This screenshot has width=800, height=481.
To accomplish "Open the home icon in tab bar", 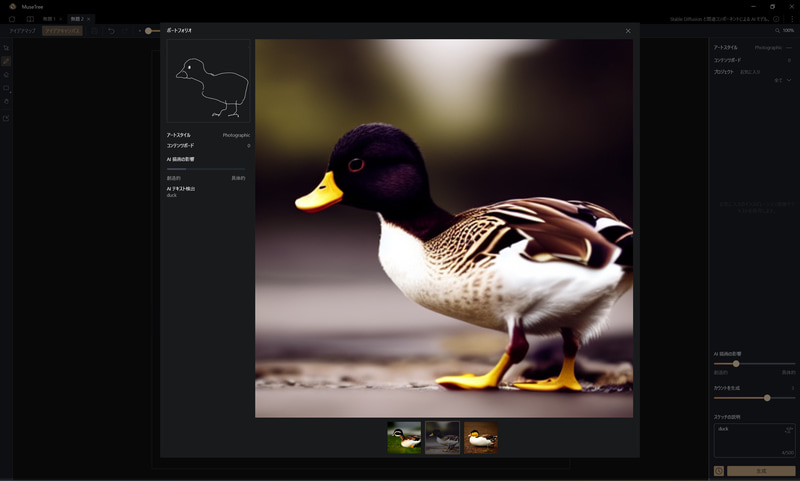I will tap(12, 19).
